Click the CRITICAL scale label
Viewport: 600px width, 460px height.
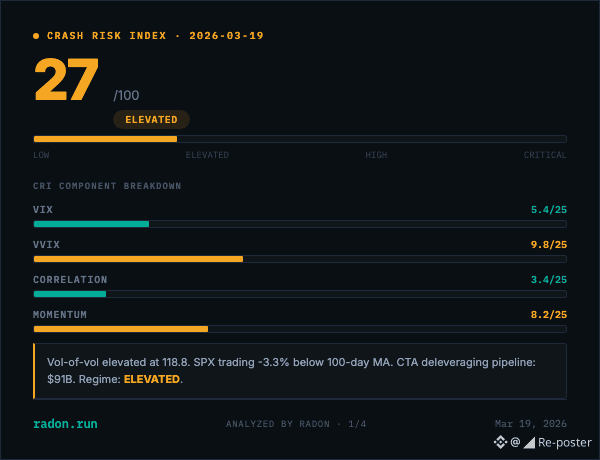coord(545,155)
